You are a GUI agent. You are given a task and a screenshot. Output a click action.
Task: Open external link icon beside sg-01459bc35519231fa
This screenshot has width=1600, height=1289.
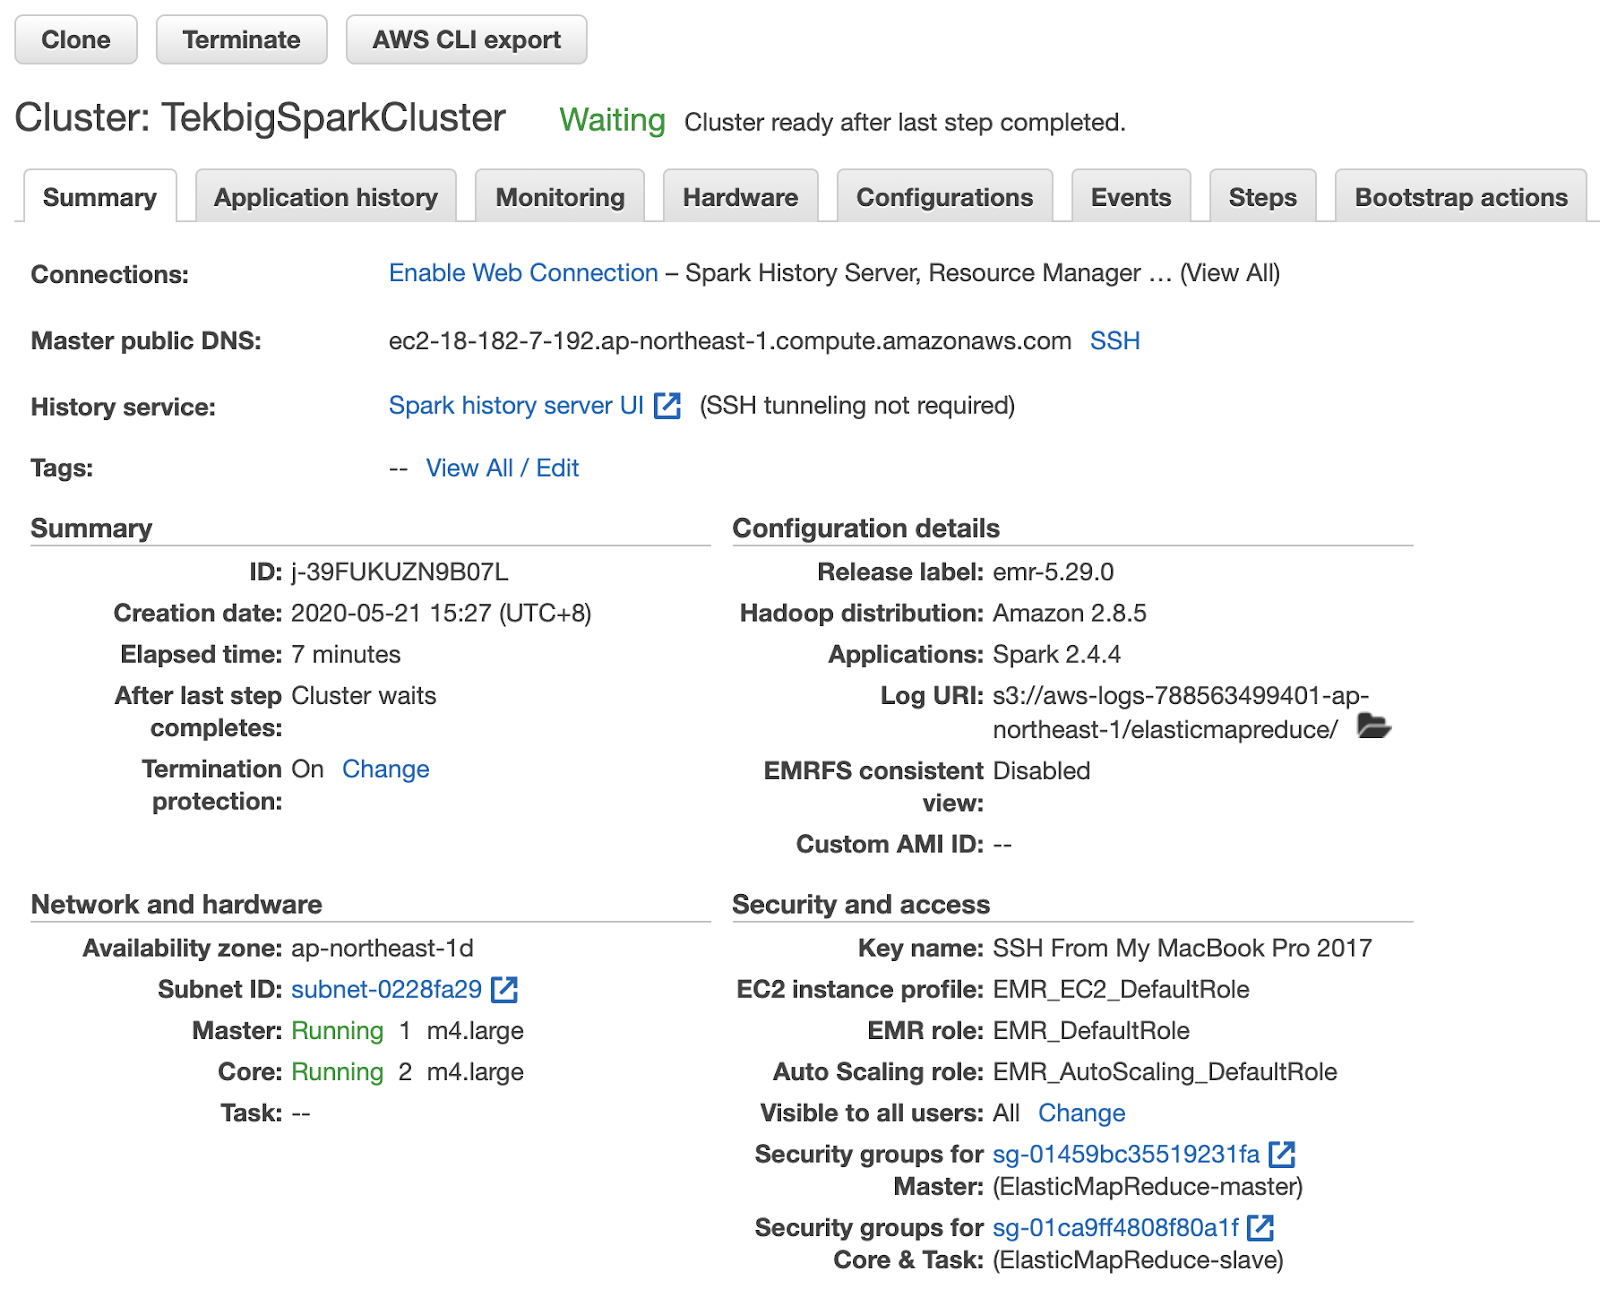coord(1282,1154)
